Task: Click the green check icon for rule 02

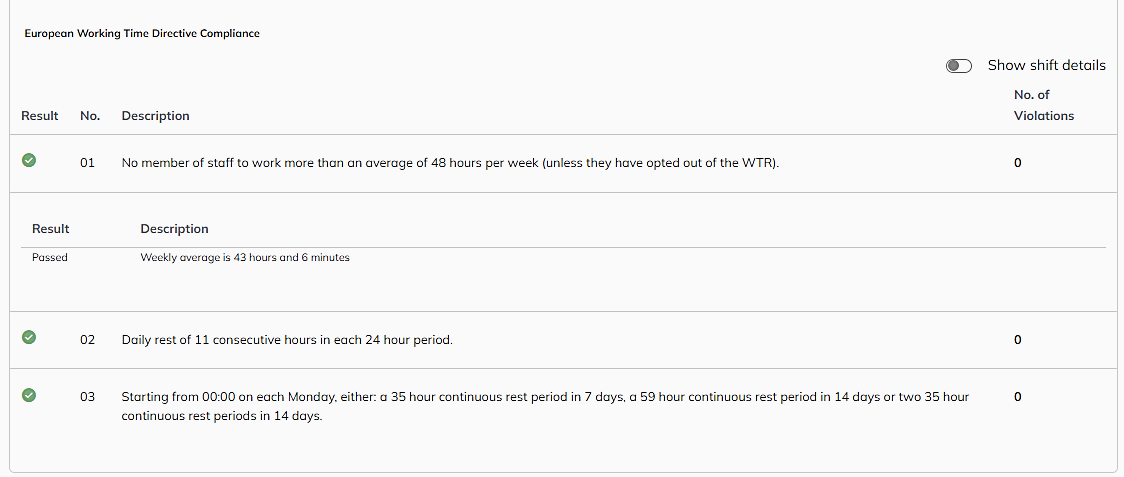Action: coord(29,337)
